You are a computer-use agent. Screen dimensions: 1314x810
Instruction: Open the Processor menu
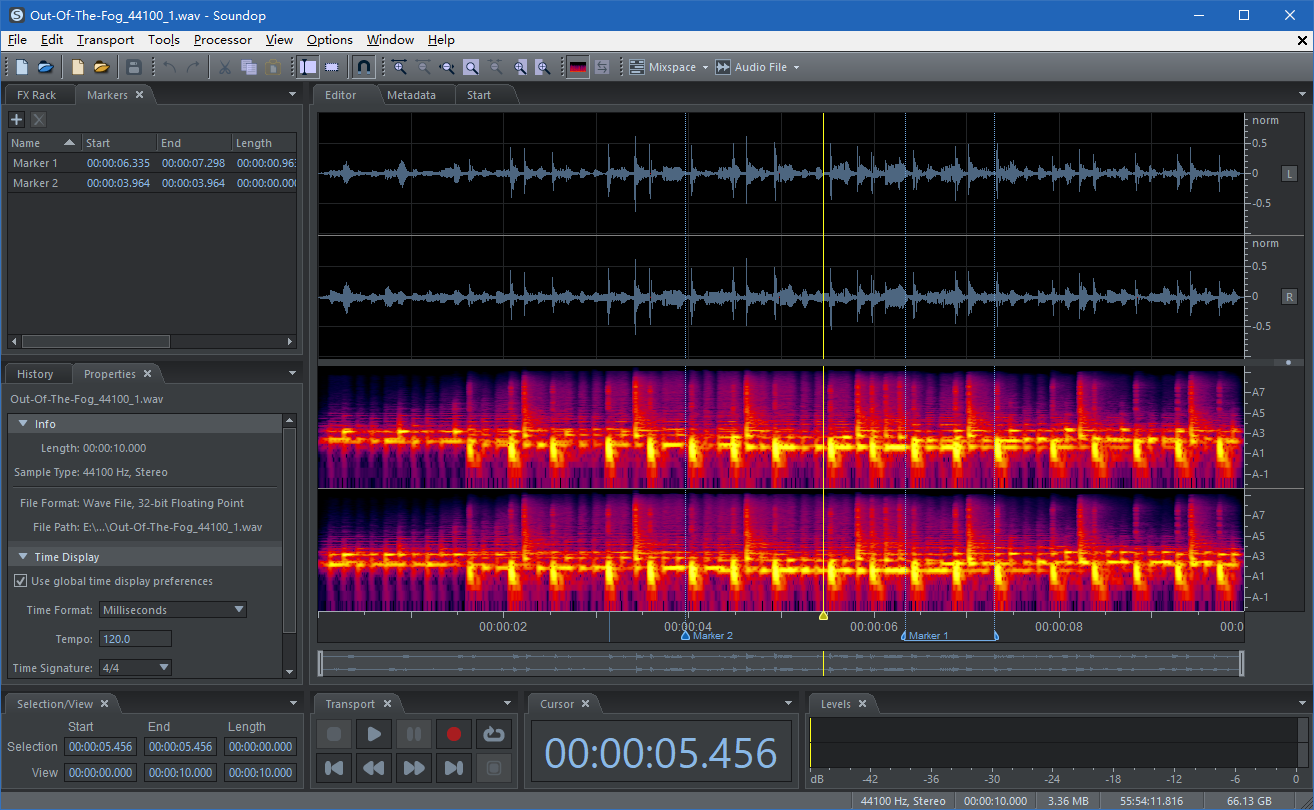tap(222, 40)
